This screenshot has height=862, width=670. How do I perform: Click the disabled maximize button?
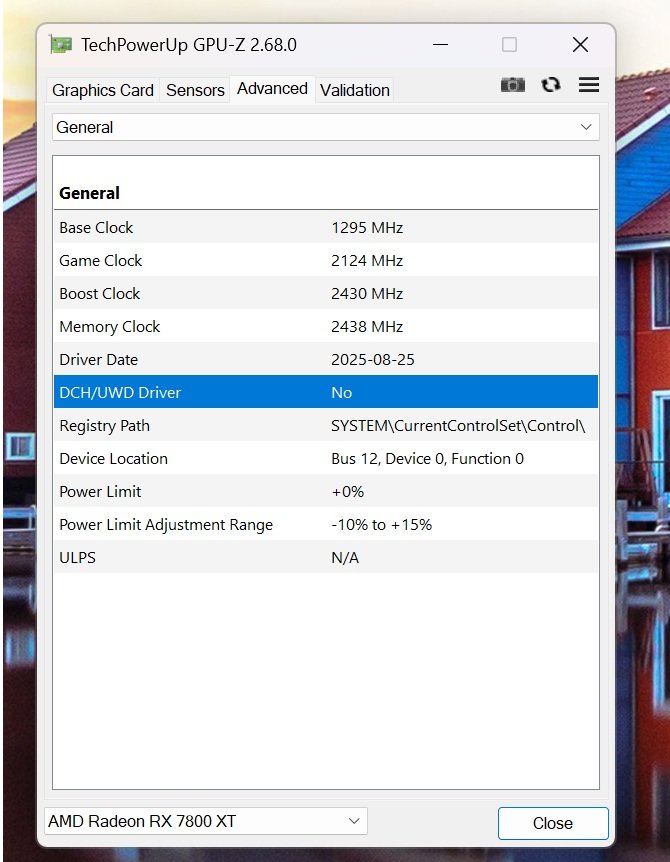(x=510, y=45)
